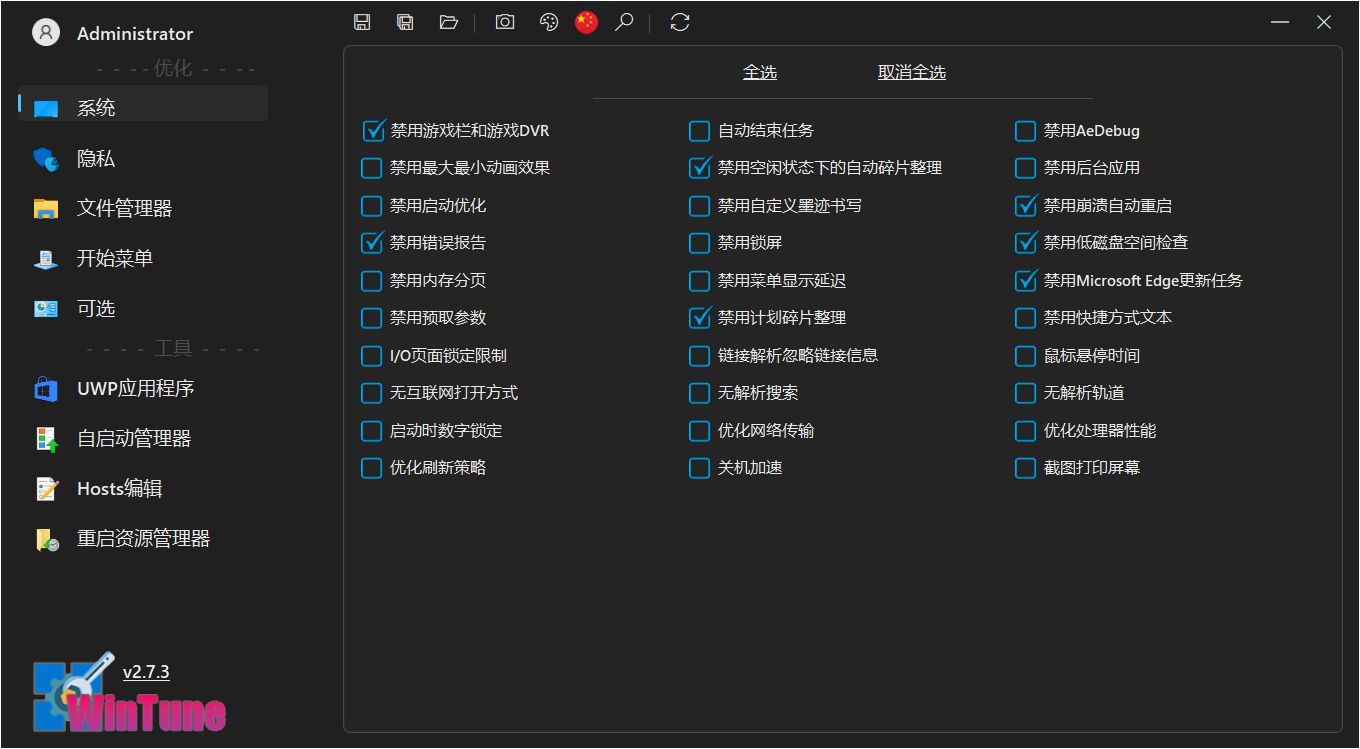
Task: Check 鼠标悬停时间
Action: tap(1026, 356)
